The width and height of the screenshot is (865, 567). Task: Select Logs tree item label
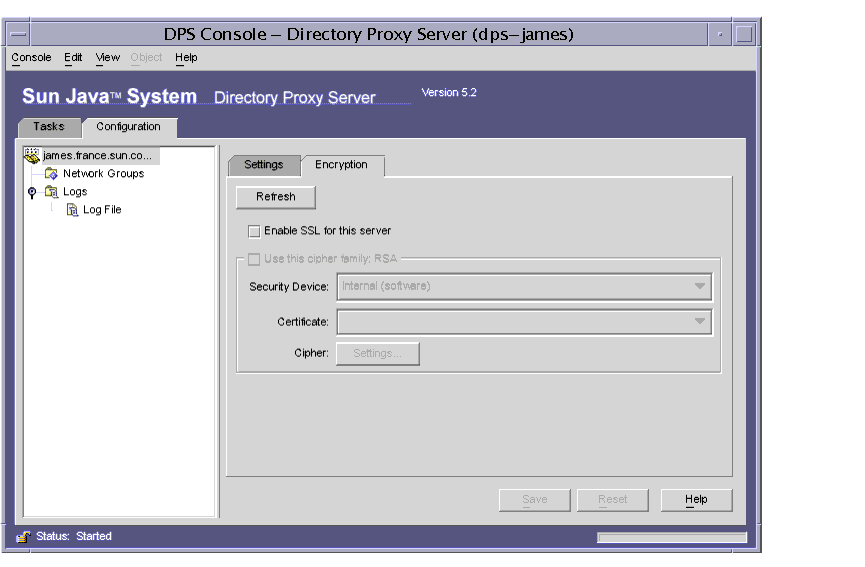(x=75, y=192)
